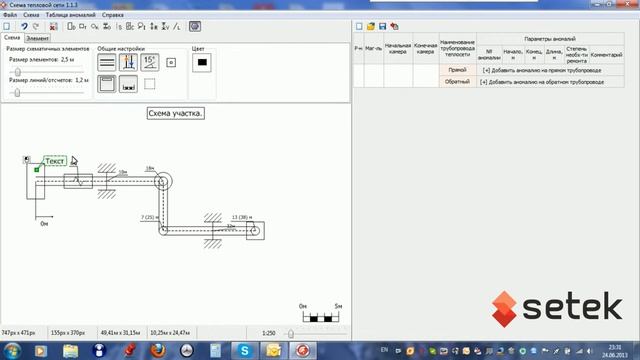
Task: Select the 'T' callout element tool
Action: point(142,27)
